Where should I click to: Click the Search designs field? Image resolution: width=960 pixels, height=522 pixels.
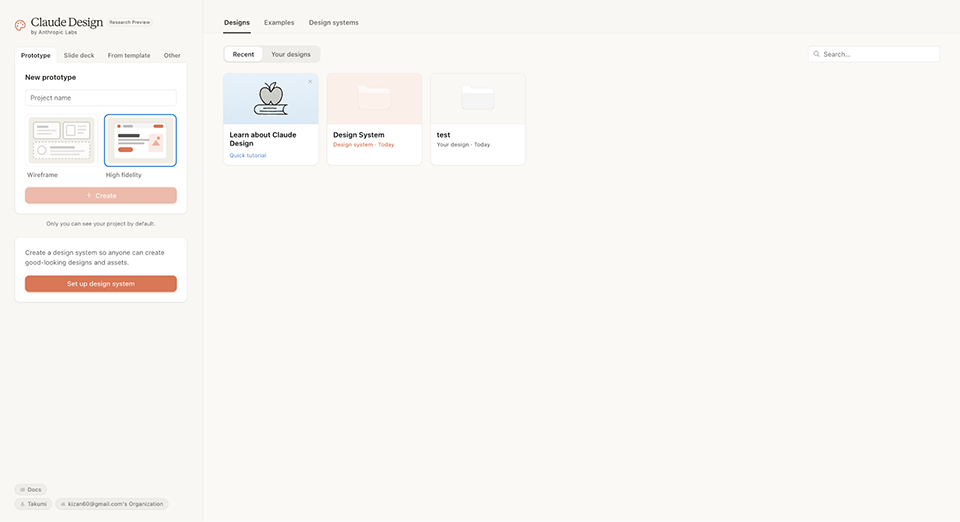pos(874,54)
